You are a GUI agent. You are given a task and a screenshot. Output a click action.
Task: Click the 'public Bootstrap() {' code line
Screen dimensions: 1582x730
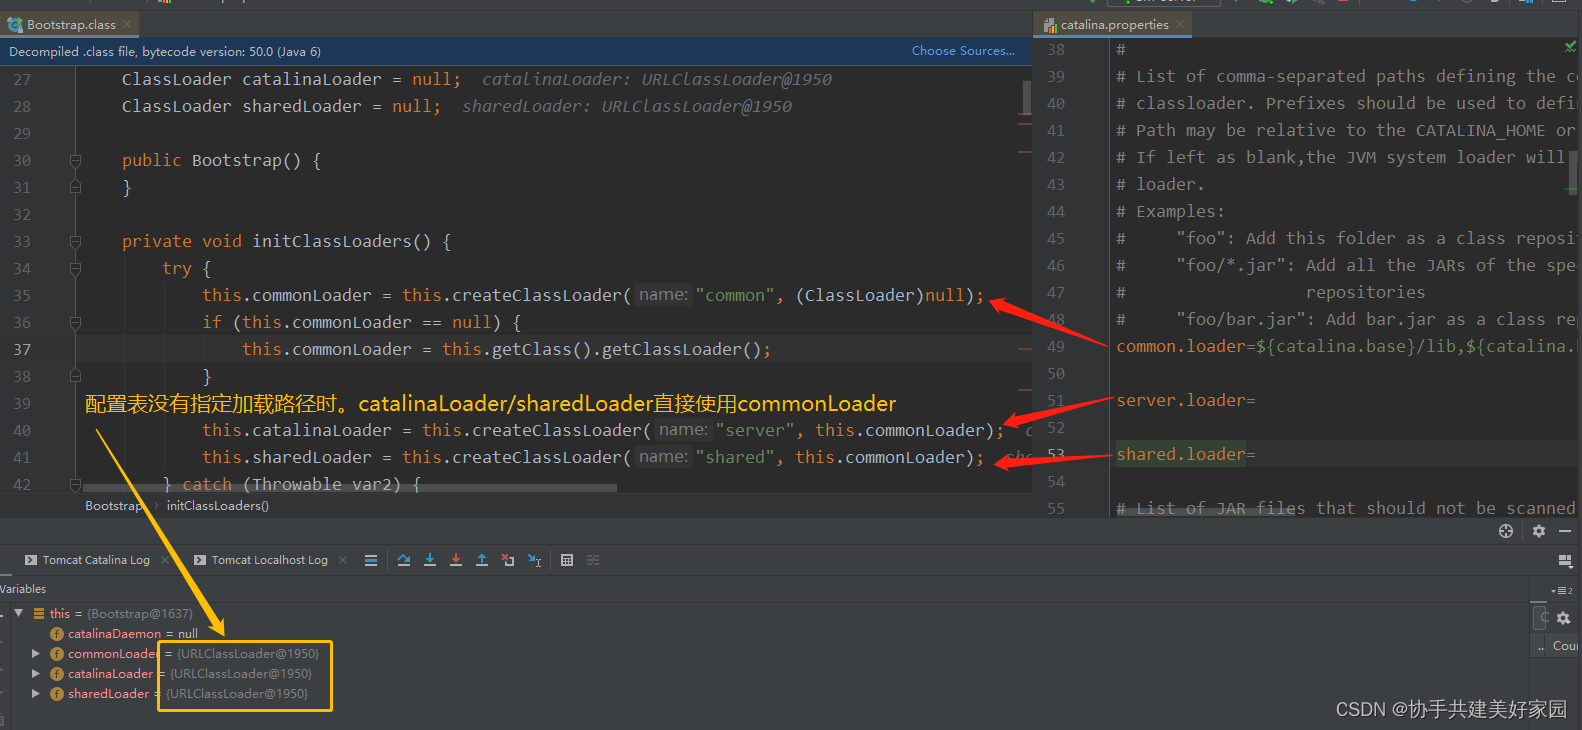[x=221, y=160]
